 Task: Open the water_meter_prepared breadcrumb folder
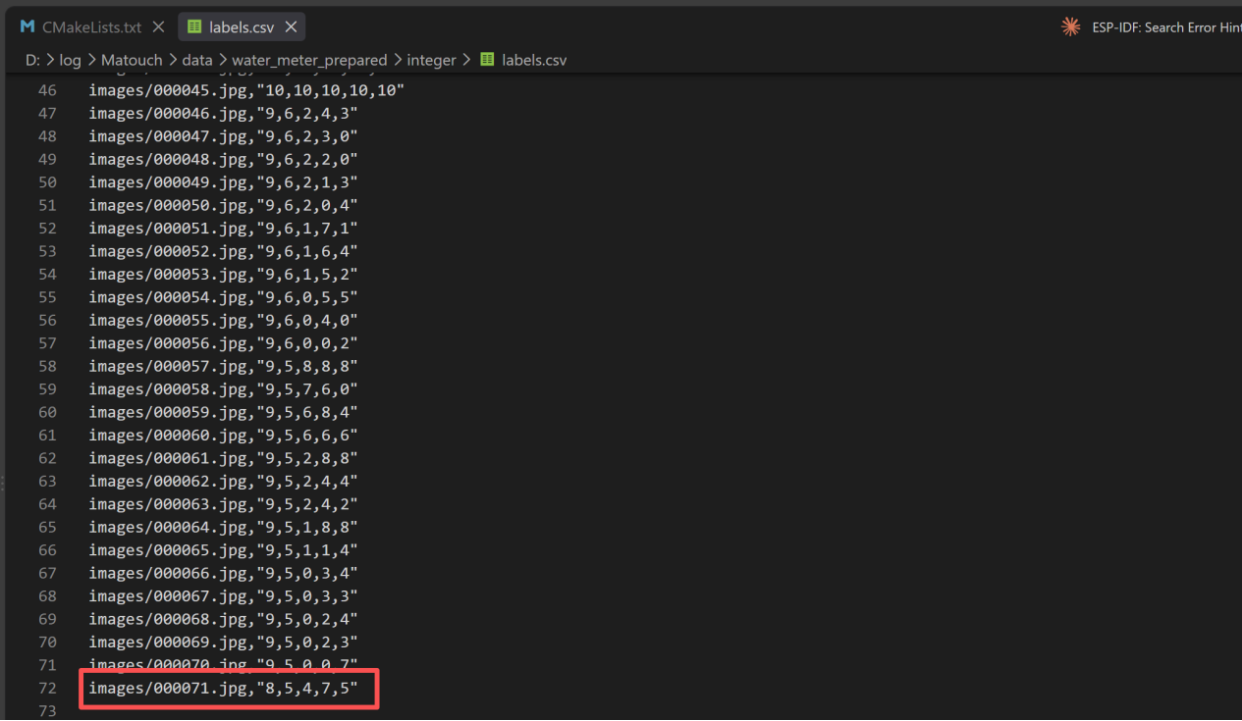[x=309, y=60]
